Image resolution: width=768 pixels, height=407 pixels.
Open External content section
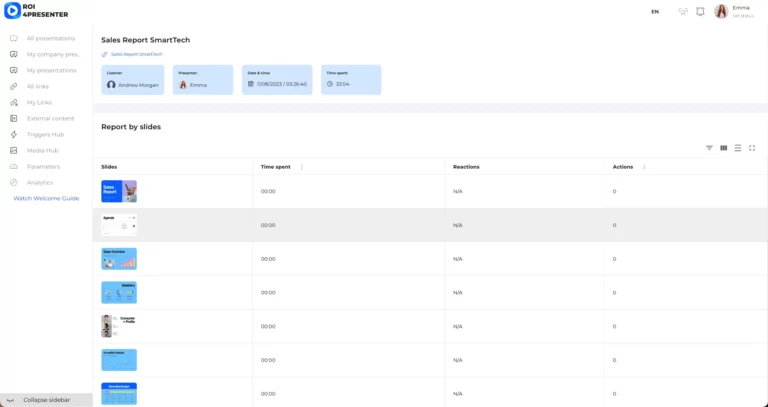50,119
